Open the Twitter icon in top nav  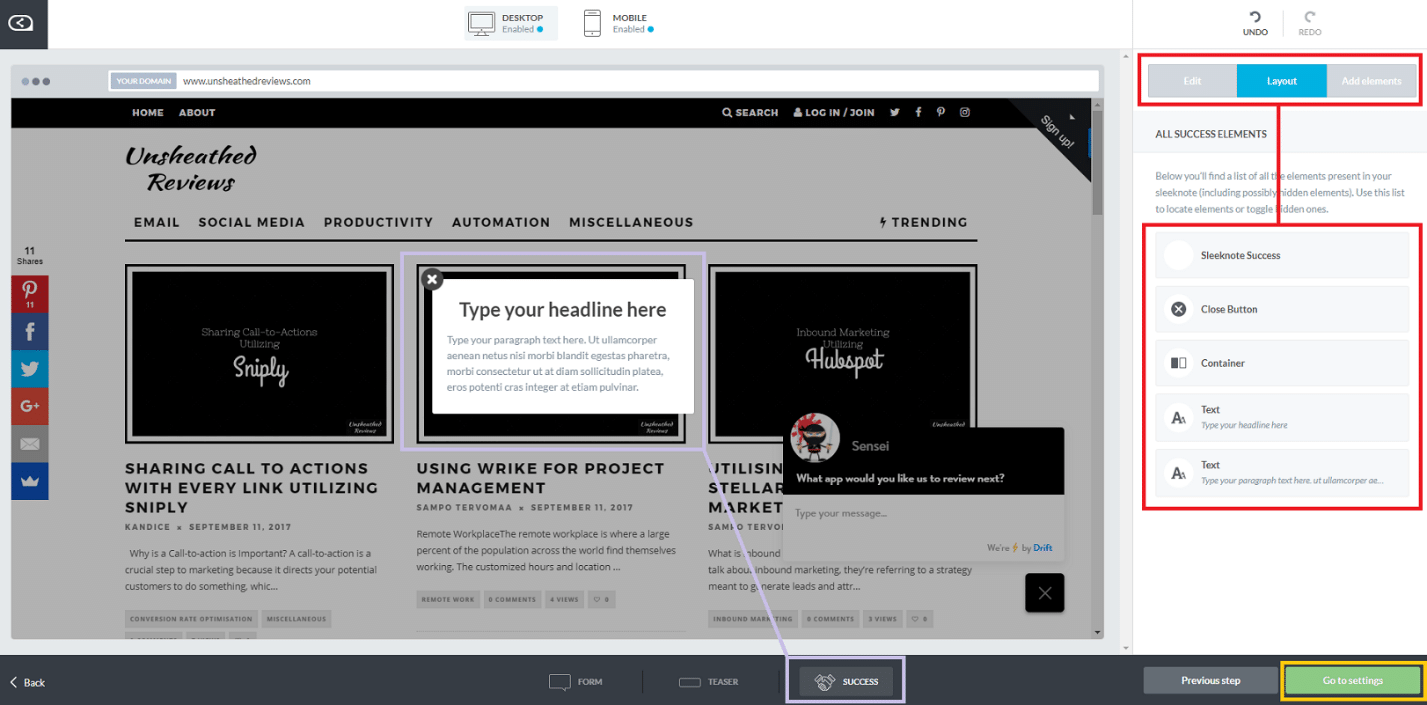895,113
